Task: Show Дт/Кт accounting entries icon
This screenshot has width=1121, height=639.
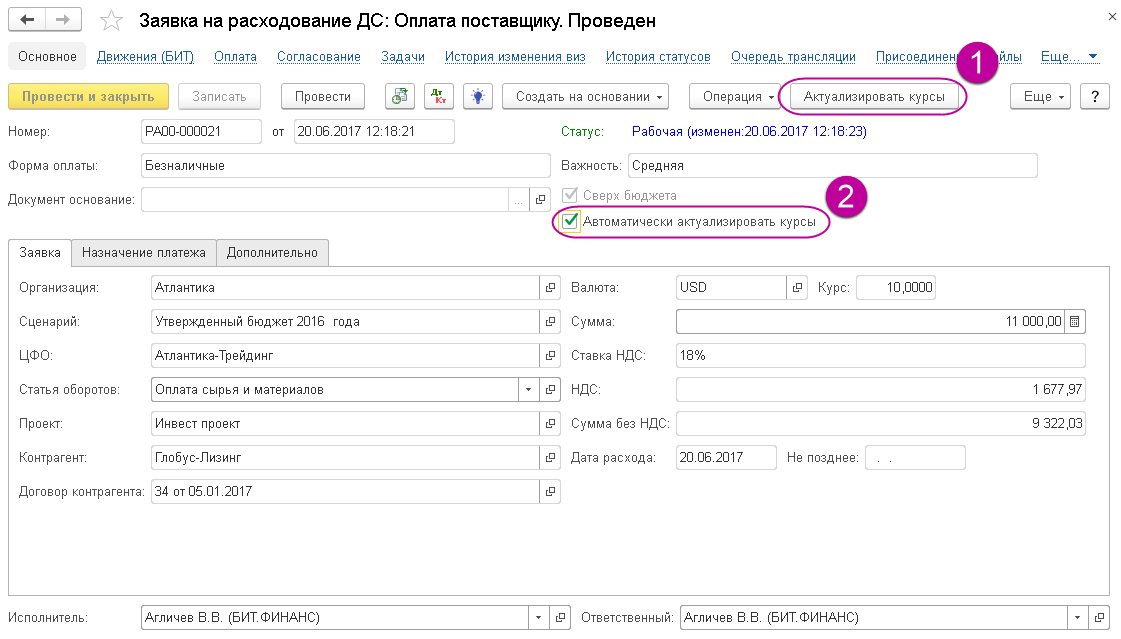Action: coord(439,96)
